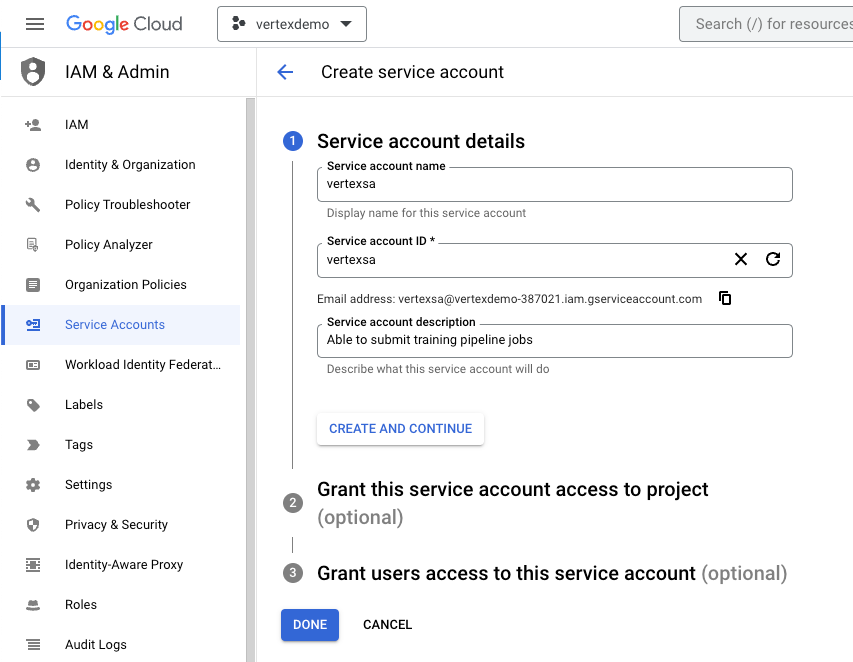Cancel the service account creation
This screenshot has width=853, height=662.
(x=387, y=625)
